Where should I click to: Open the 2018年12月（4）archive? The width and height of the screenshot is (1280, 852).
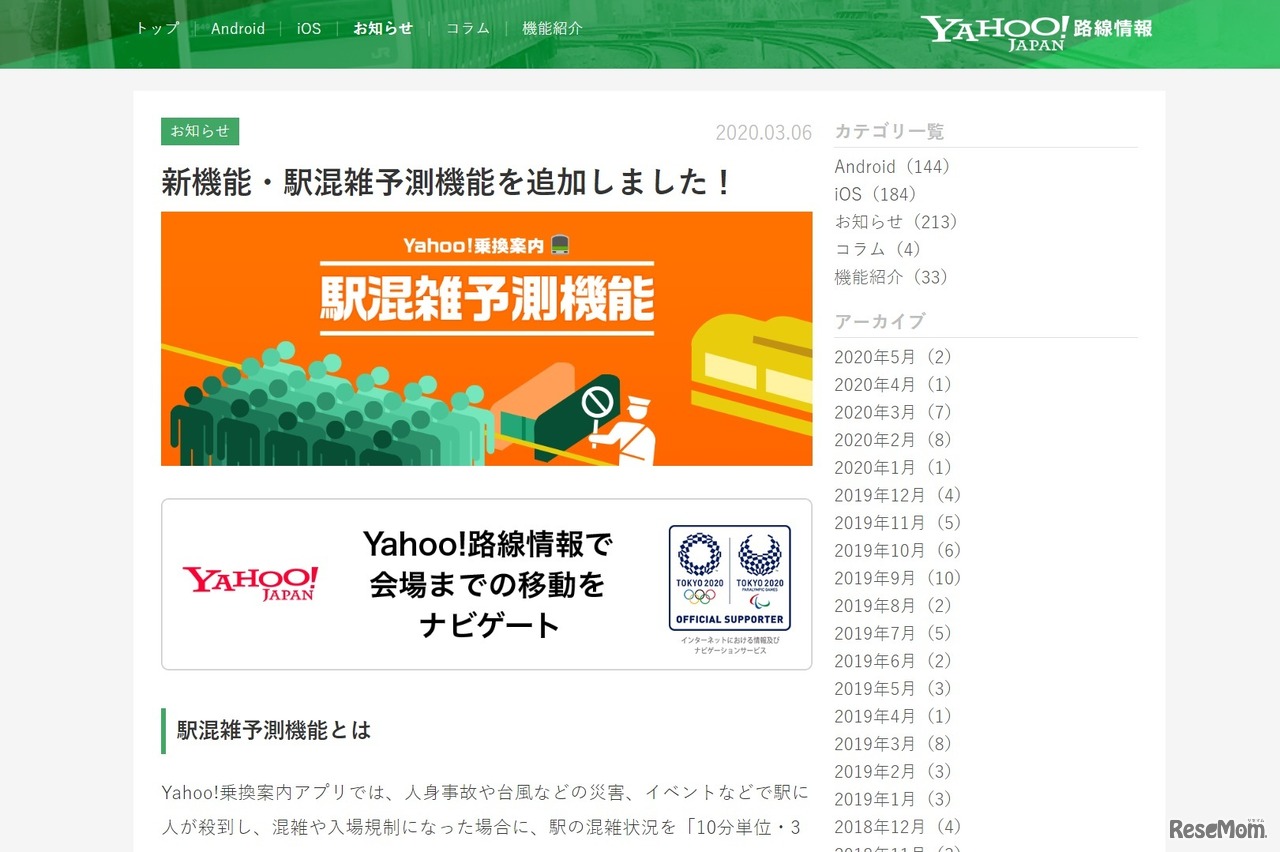click(898, 827)
